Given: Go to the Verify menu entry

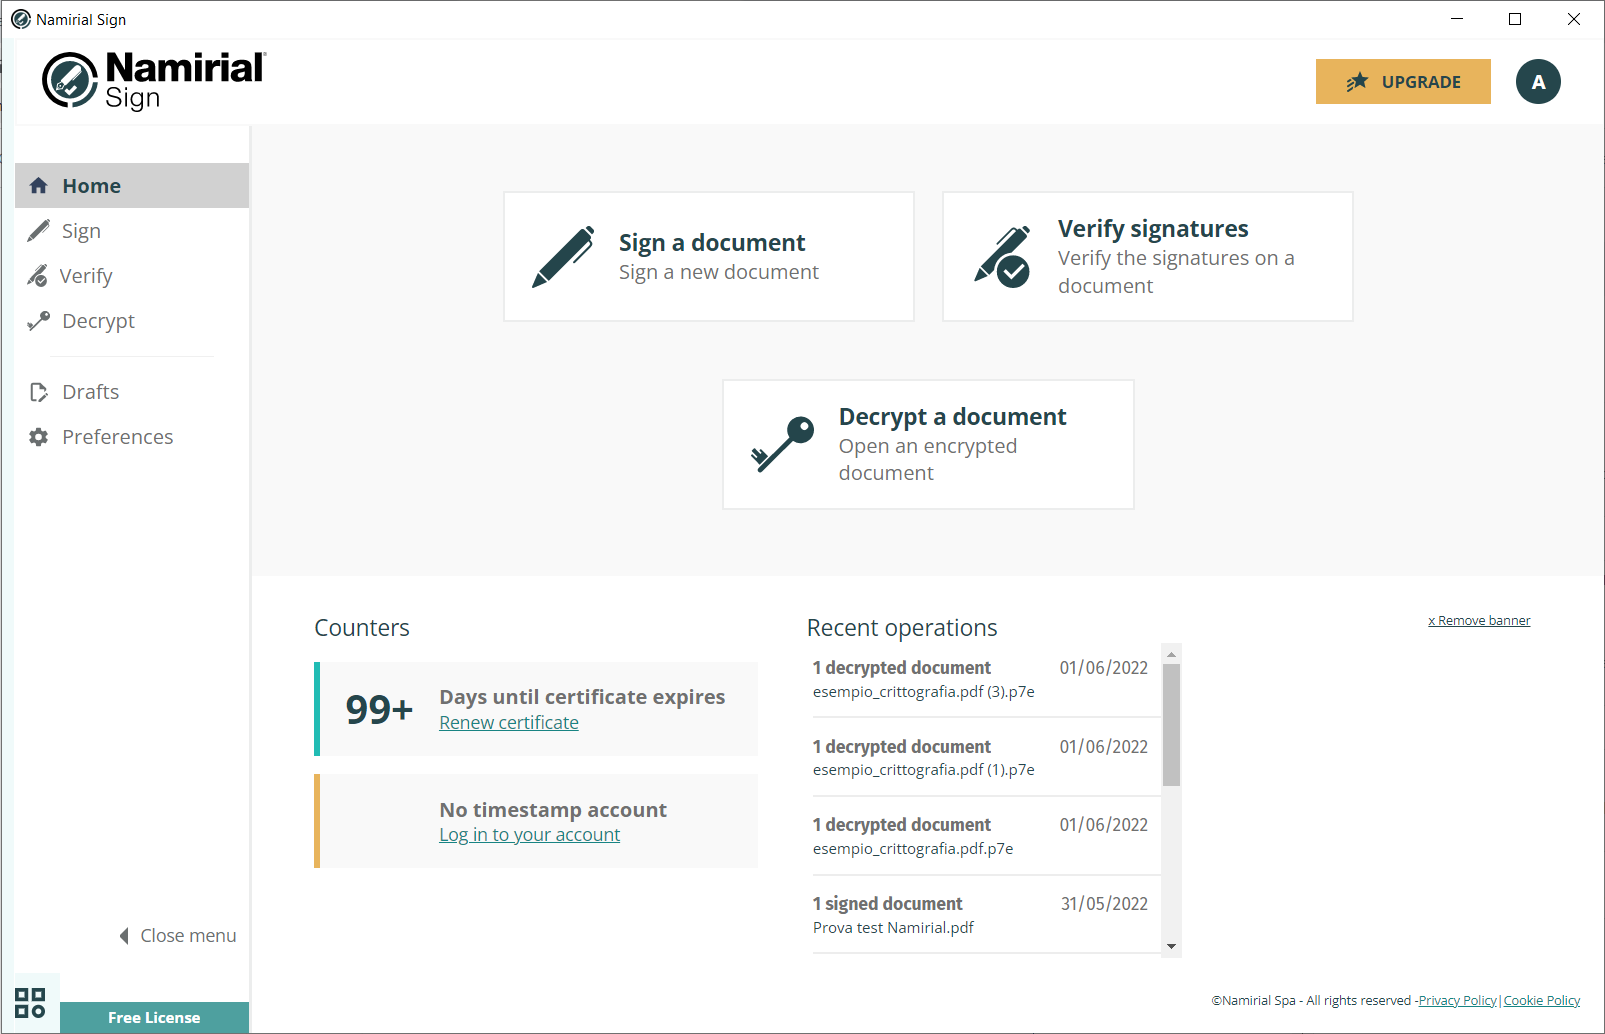Looking at the screenshot, I should [132, 276].
